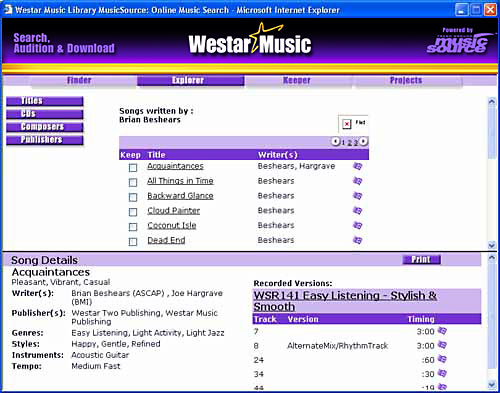The height and width of the screenshot is (393, 500).
Task: Play audio icon for track 7
Action: [442, 331]
